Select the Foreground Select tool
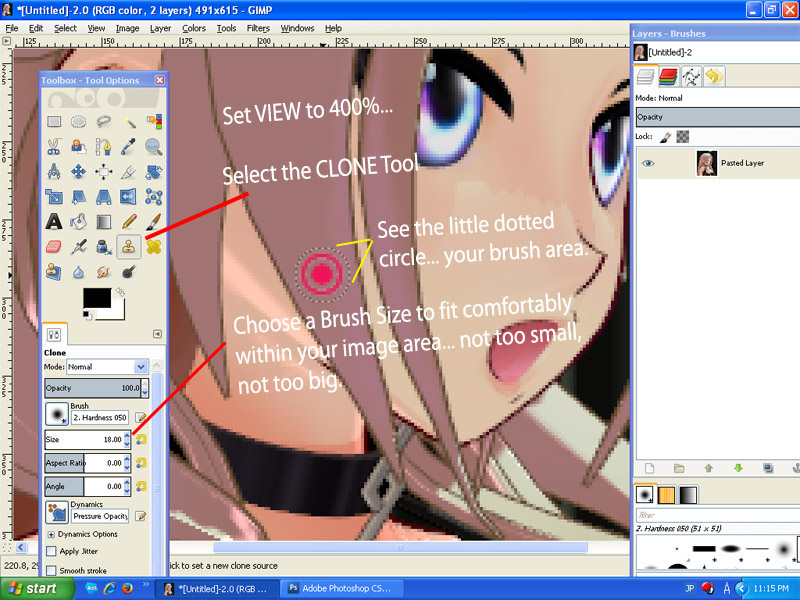This screenshot has width=800, height=600. (79, 147)
